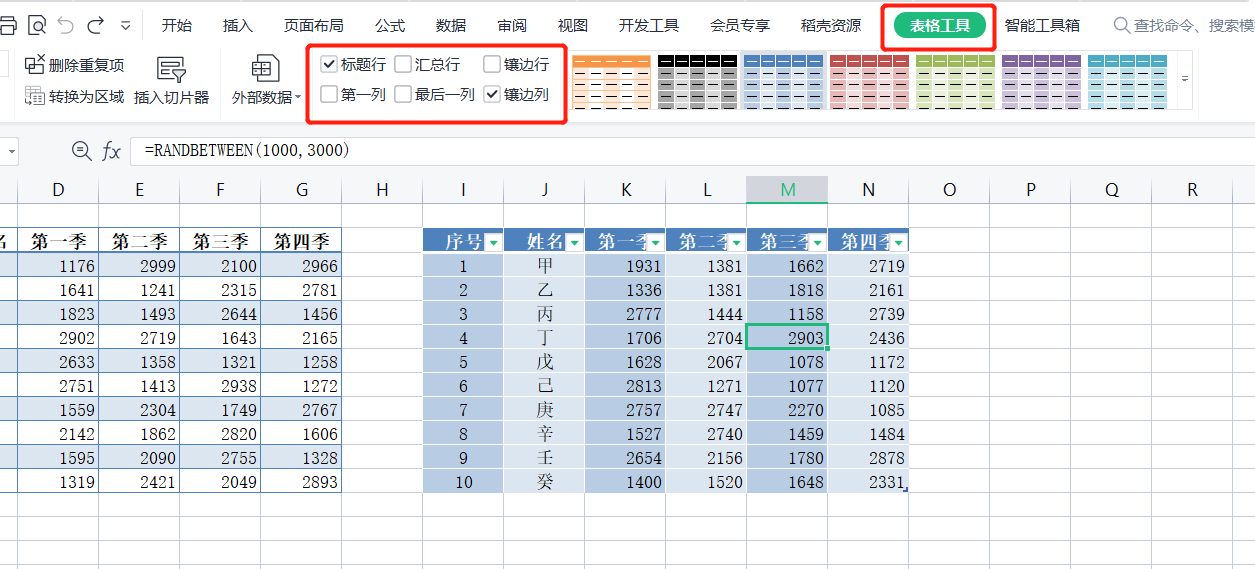Disable the 镶边列 checkbox

pos(492,95)
